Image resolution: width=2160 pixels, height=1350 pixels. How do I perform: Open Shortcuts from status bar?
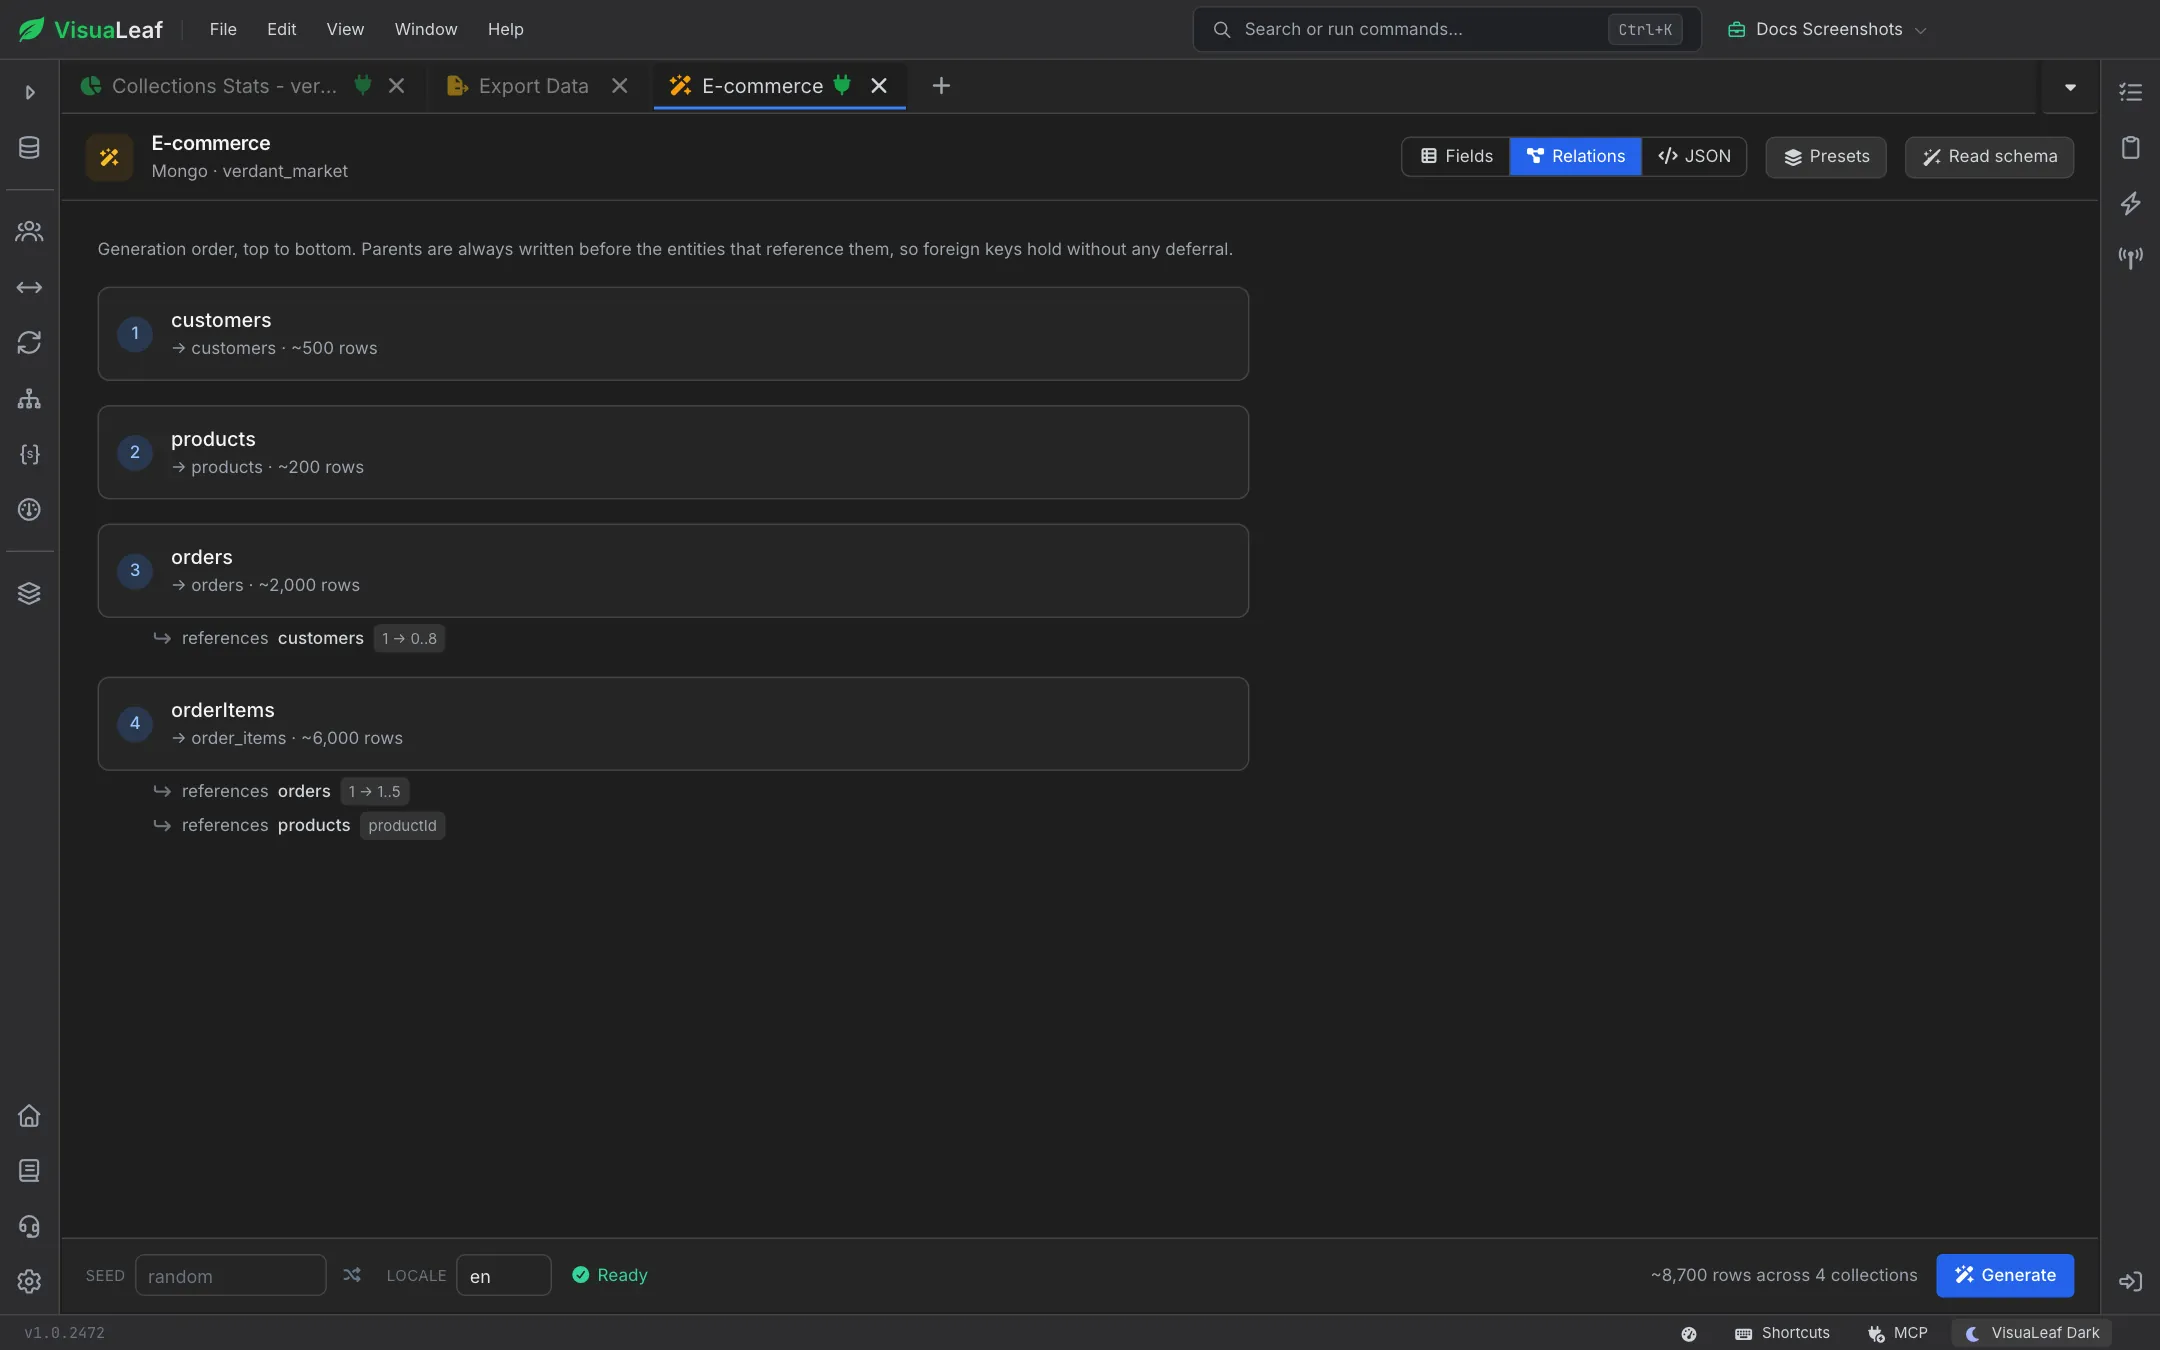pyautogui.click(x=1783, y=1333)
